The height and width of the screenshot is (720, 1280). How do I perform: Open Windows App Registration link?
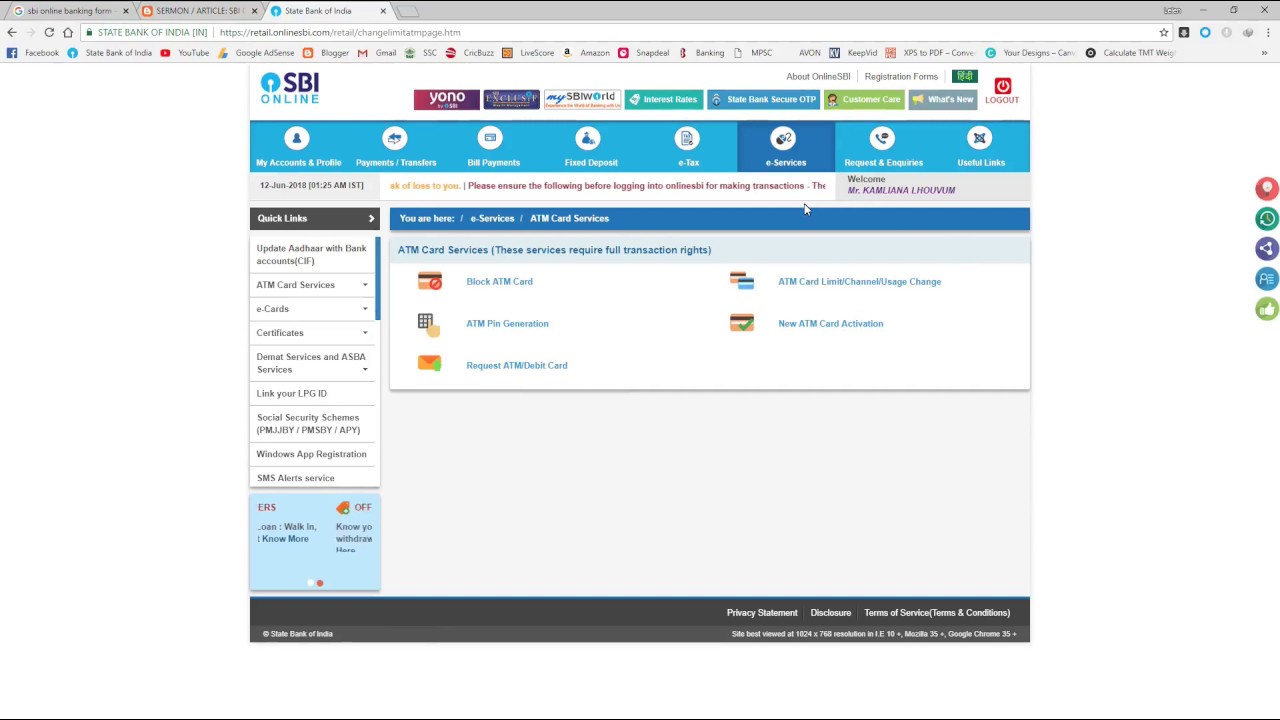tap(311, 454)
